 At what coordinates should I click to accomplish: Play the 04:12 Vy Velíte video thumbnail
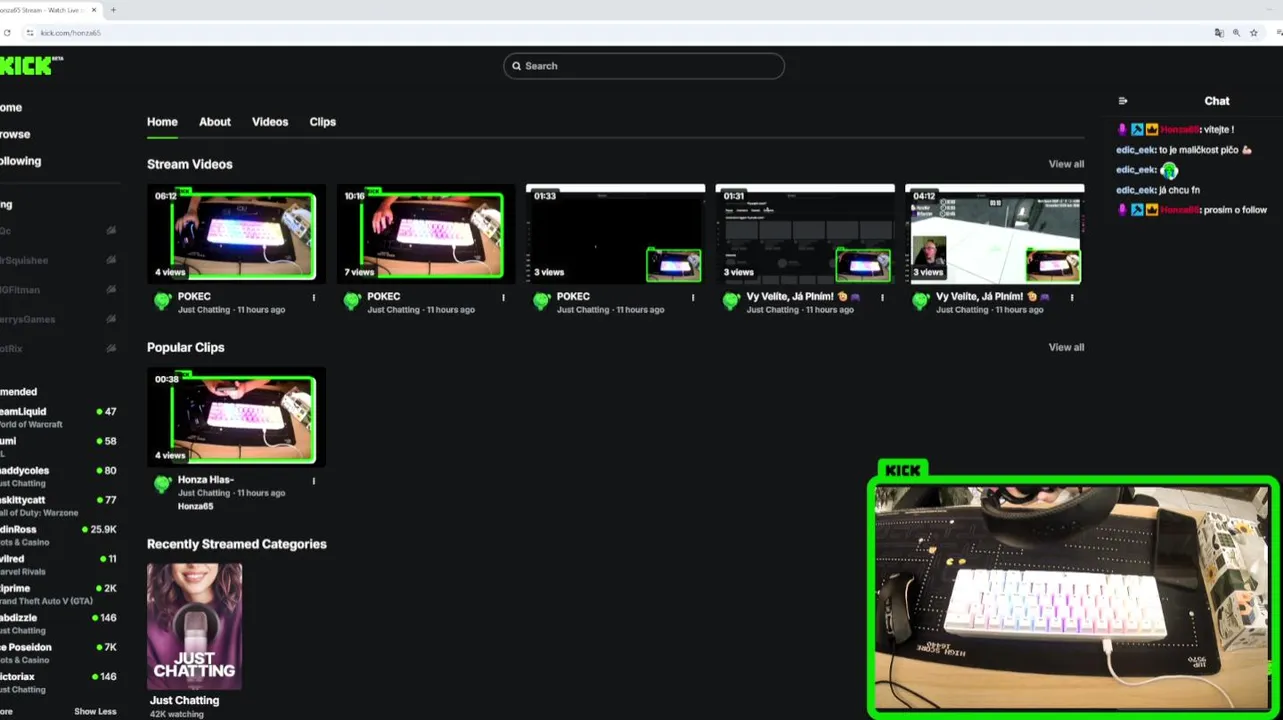click(994, 233)
